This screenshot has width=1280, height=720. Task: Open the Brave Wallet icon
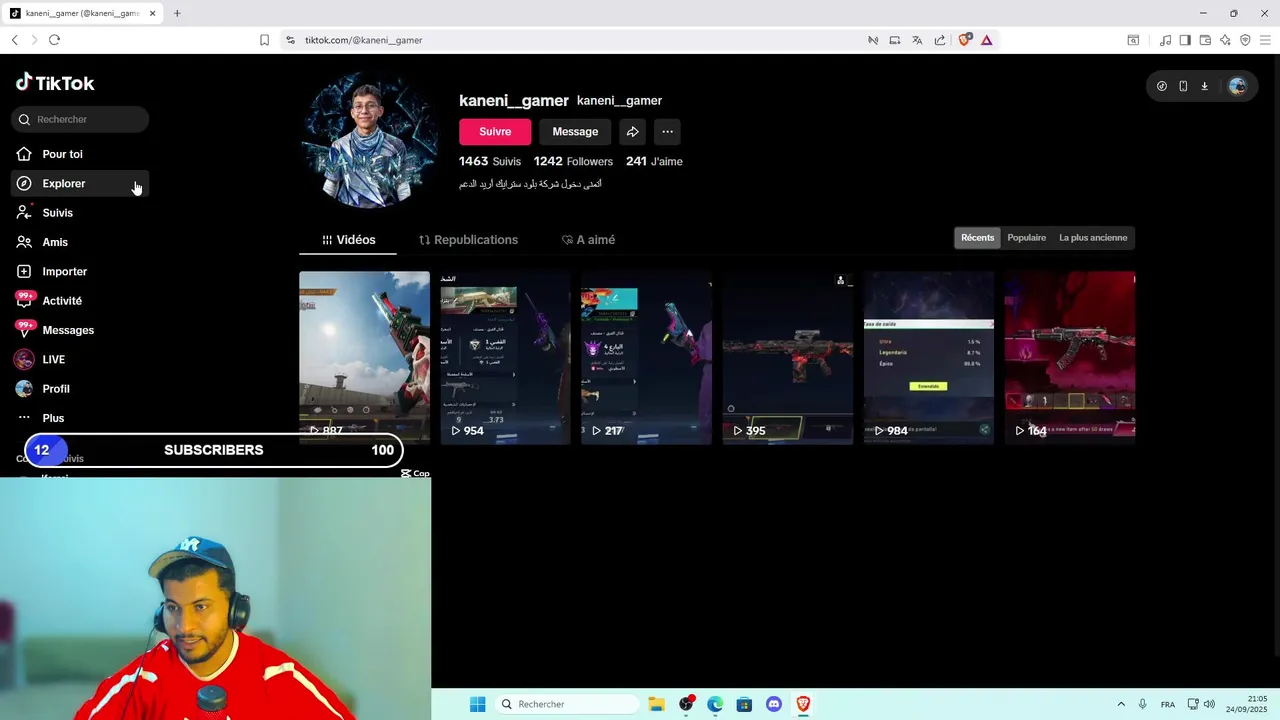click(1205, 40)
